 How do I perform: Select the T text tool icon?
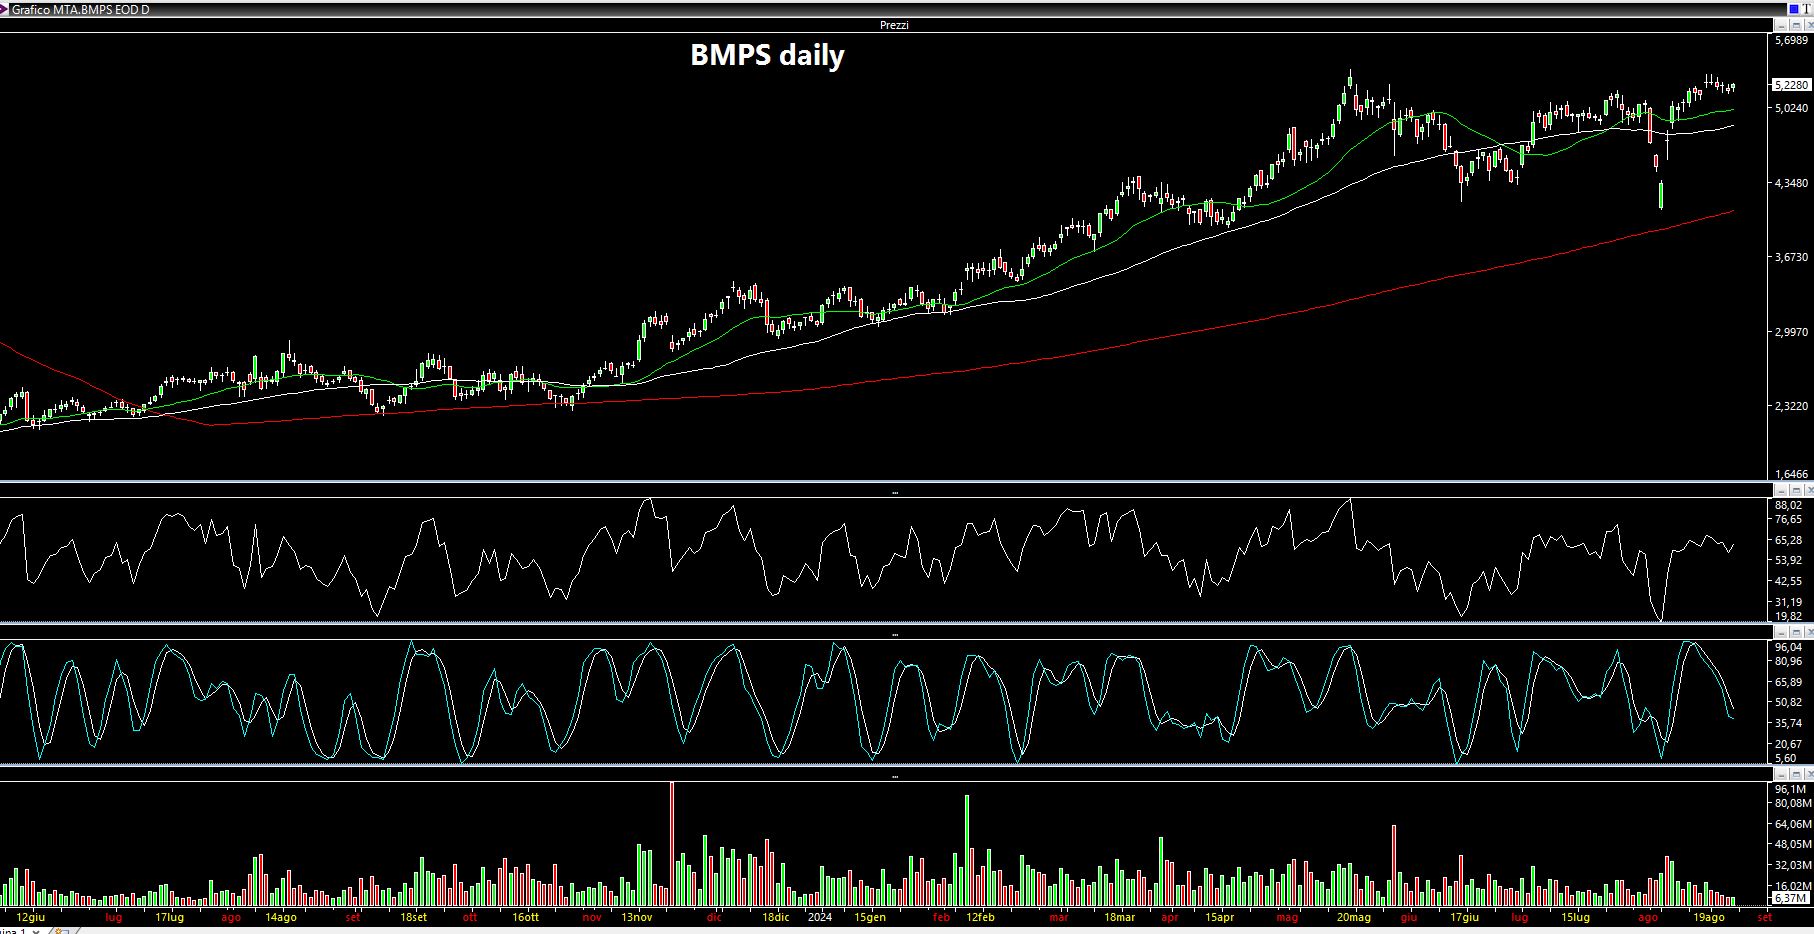[1807, 8]
